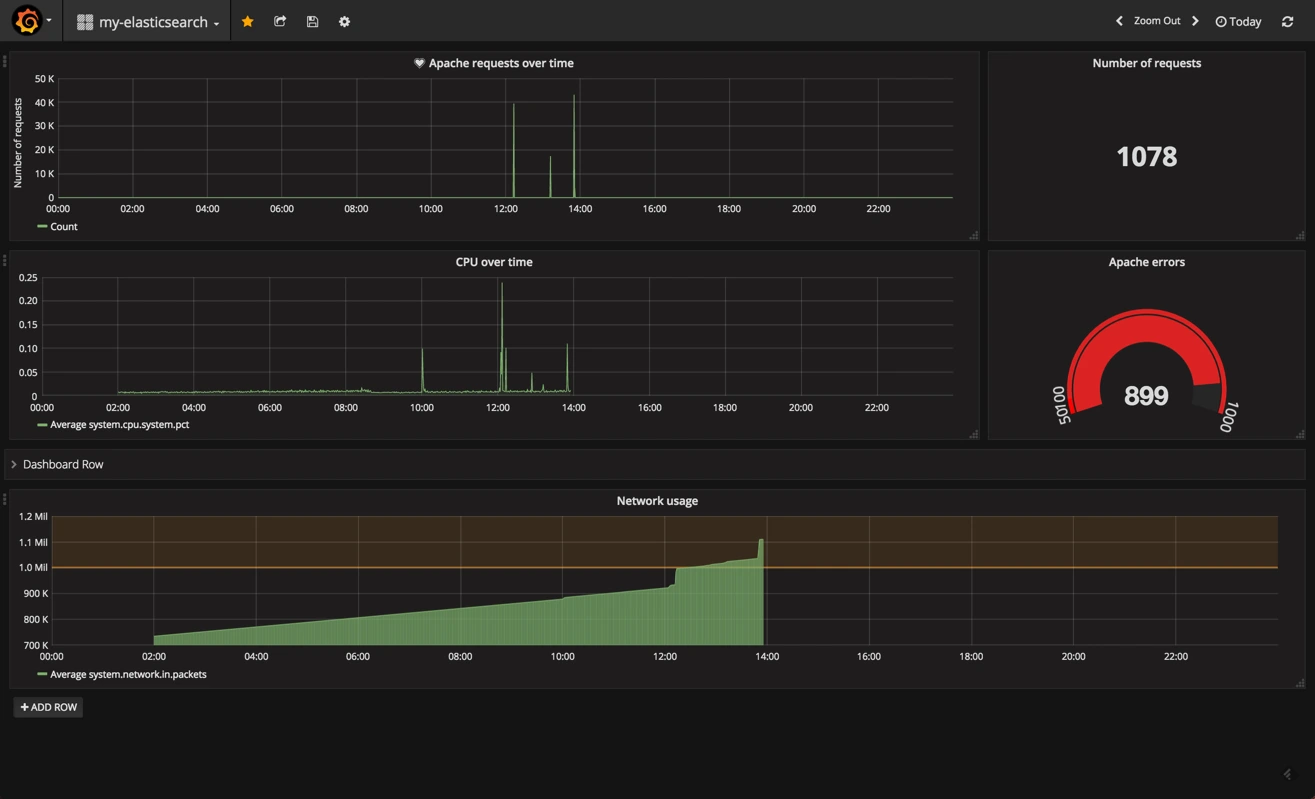The image size is (1315, 799).
Task: Click the refresh dashboard icon
Action: 1288,21
